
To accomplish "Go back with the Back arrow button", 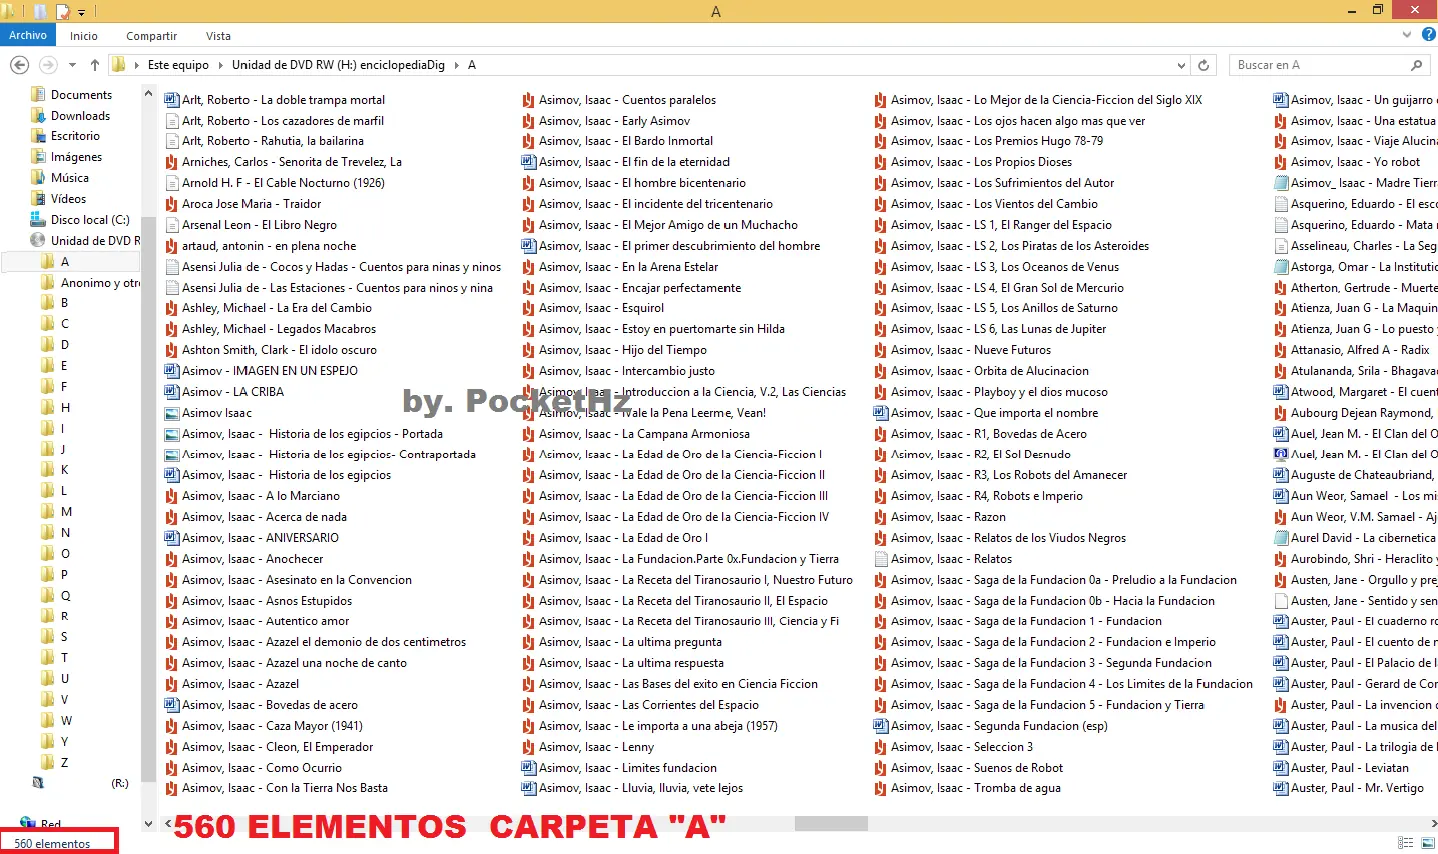I will [x=19, y=65].
